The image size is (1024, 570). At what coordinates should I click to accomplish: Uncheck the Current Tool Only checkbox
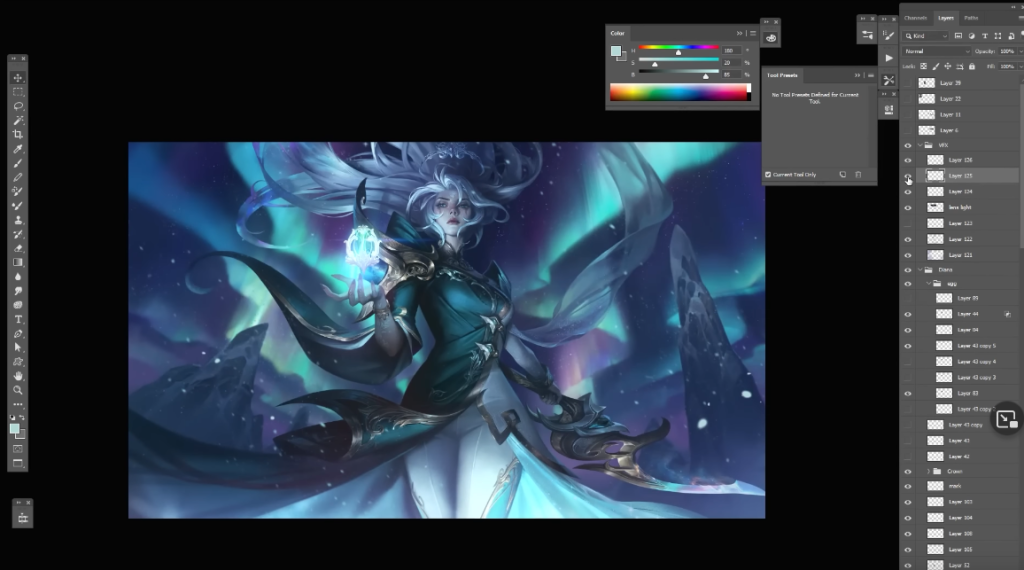(768, 174)
